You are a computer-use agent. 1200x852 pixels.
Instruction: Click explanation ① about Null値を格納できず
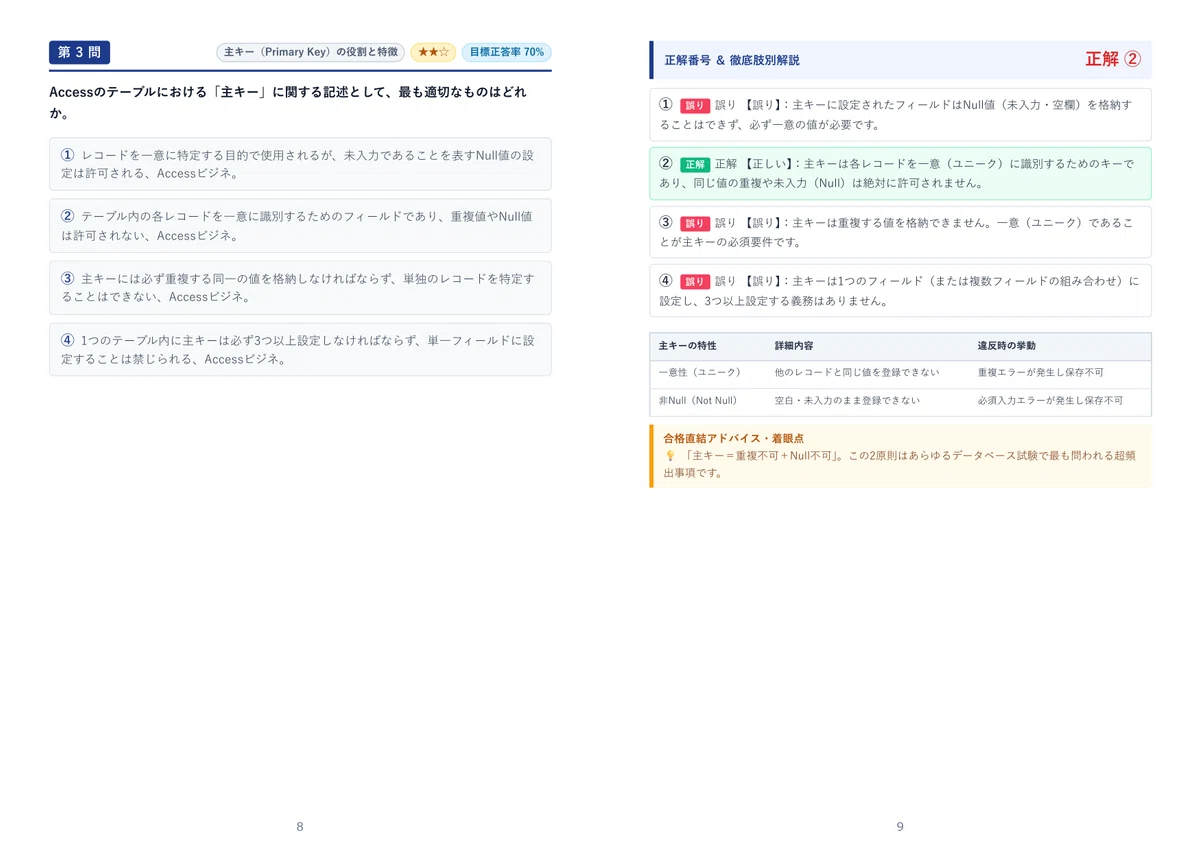[x=900, y=114]
